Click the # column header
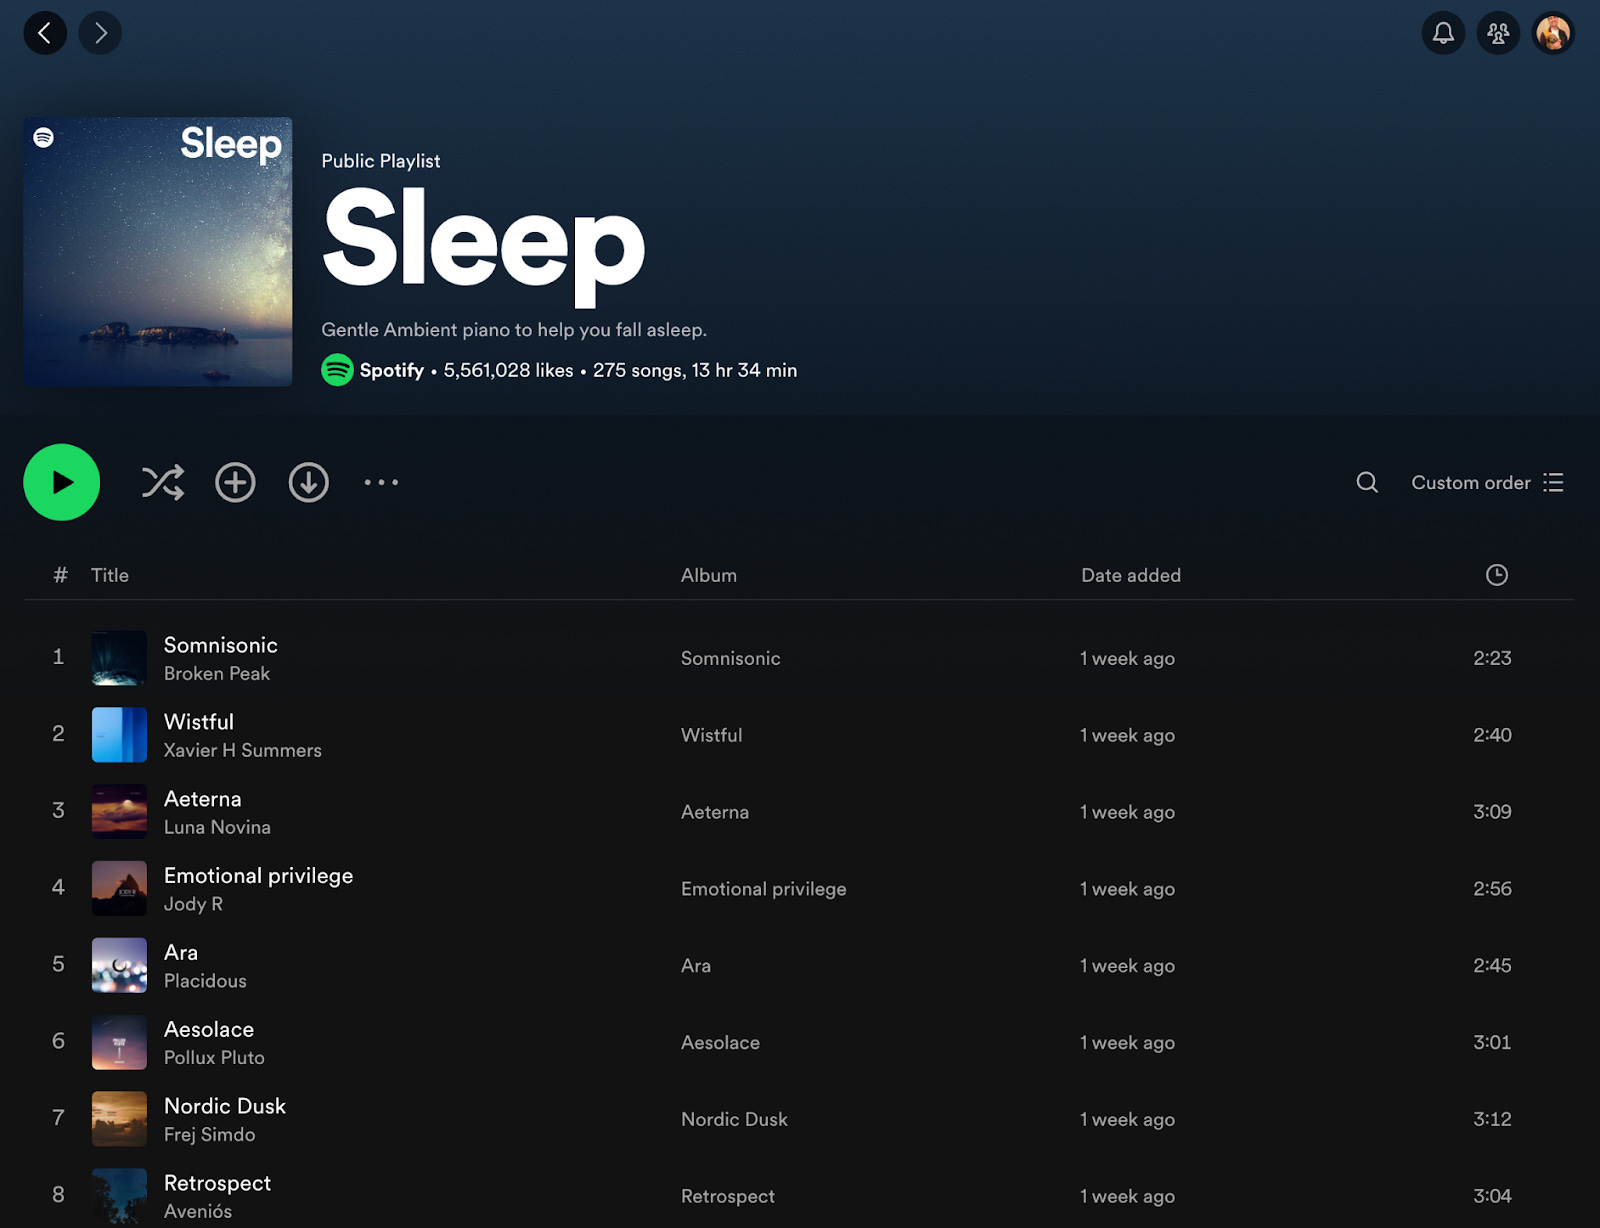1600x1228 pixels. tap(60, 575)
